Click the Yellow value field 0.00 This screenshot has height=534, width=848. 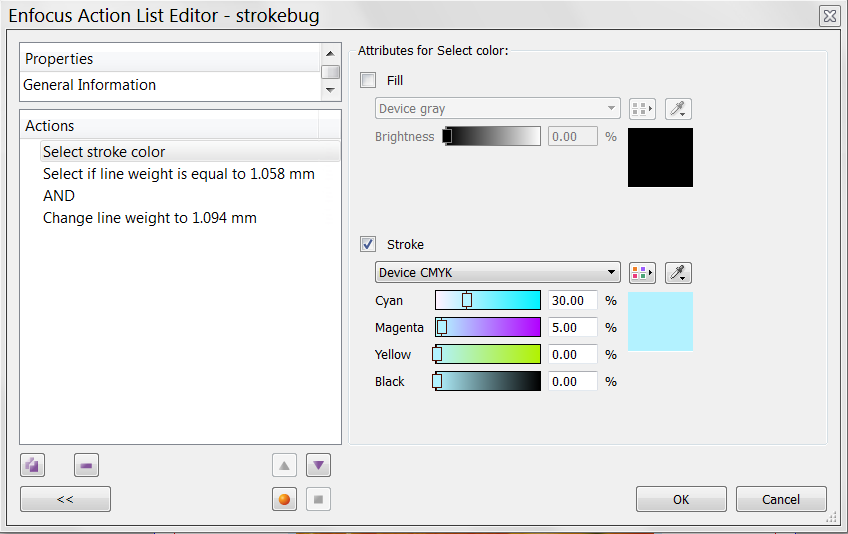[573, 354]
